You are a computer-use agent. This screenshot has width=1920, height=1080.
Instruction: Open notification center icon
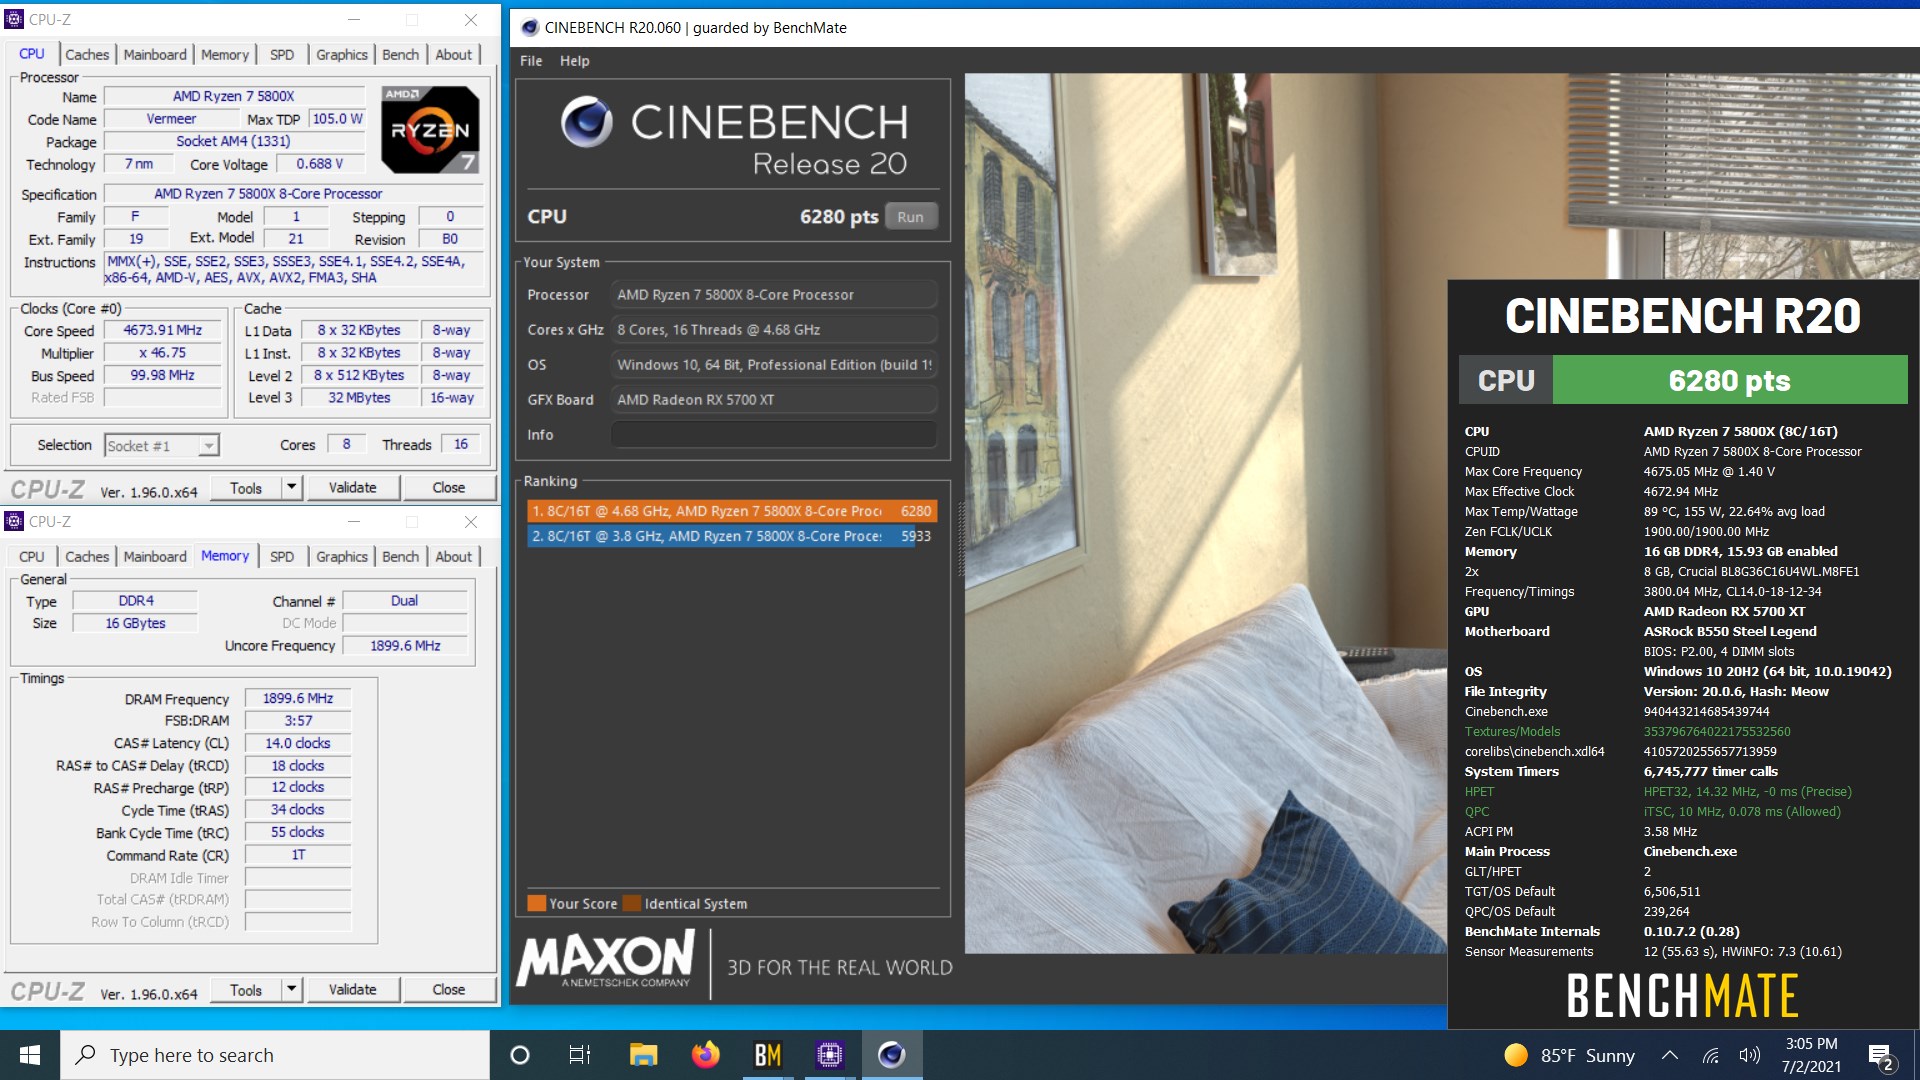tap(1881, 1056)
